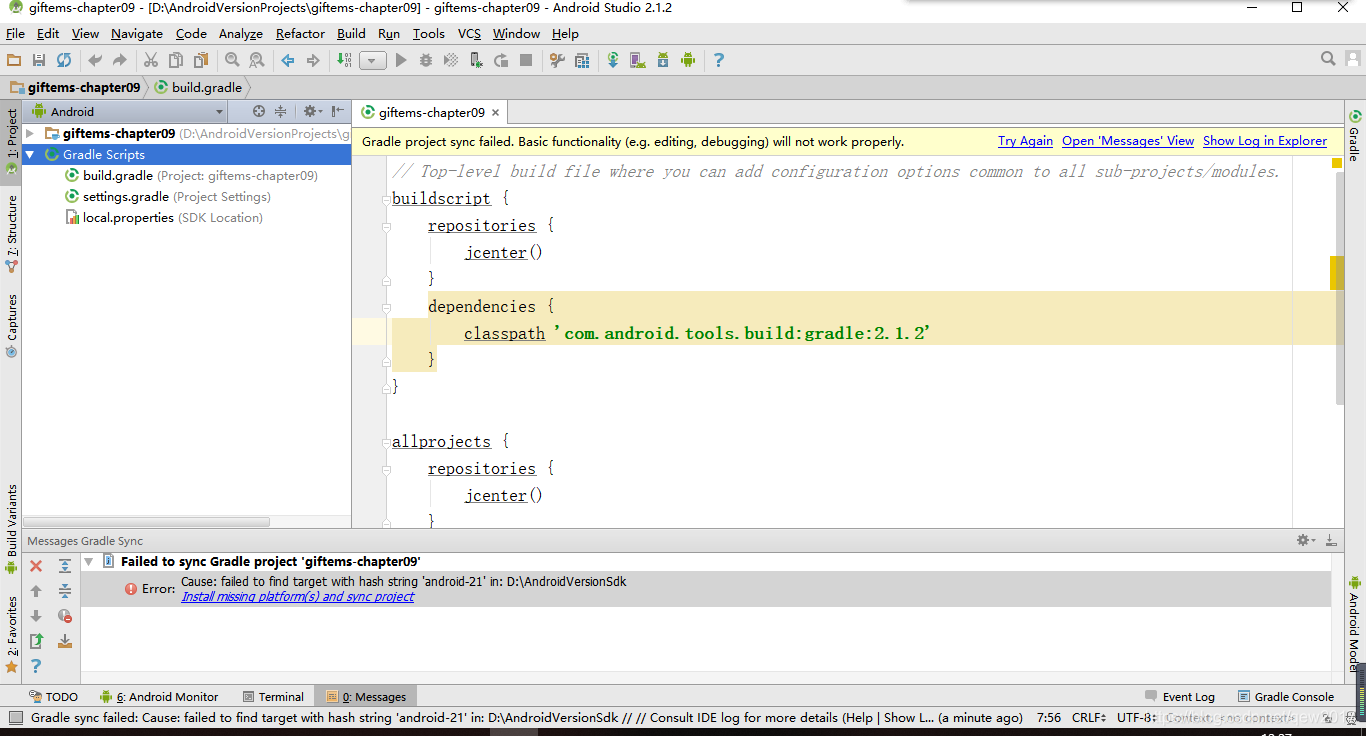Click the Open folder toolbar icon
The width and height of the screenshot is (1366, 736).
(14, 60)
